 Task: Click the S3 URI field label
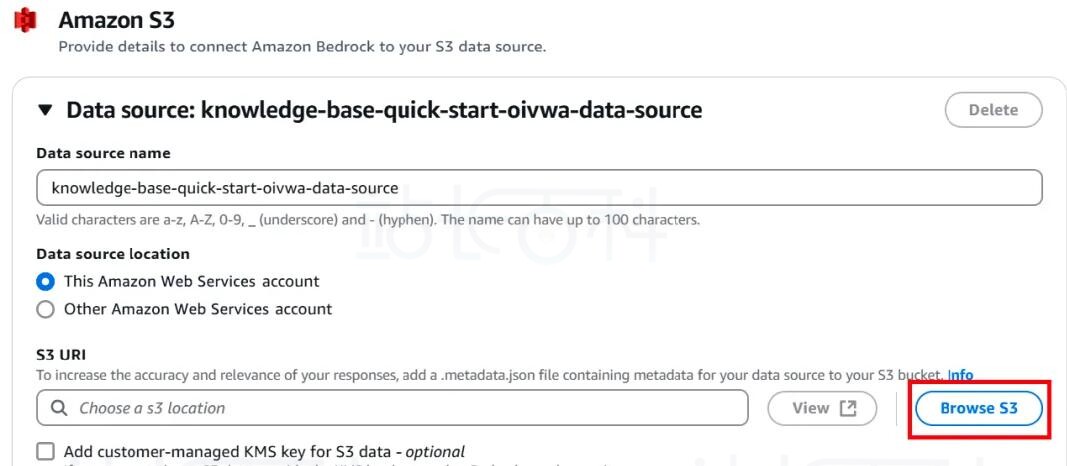tap(61, 355)
